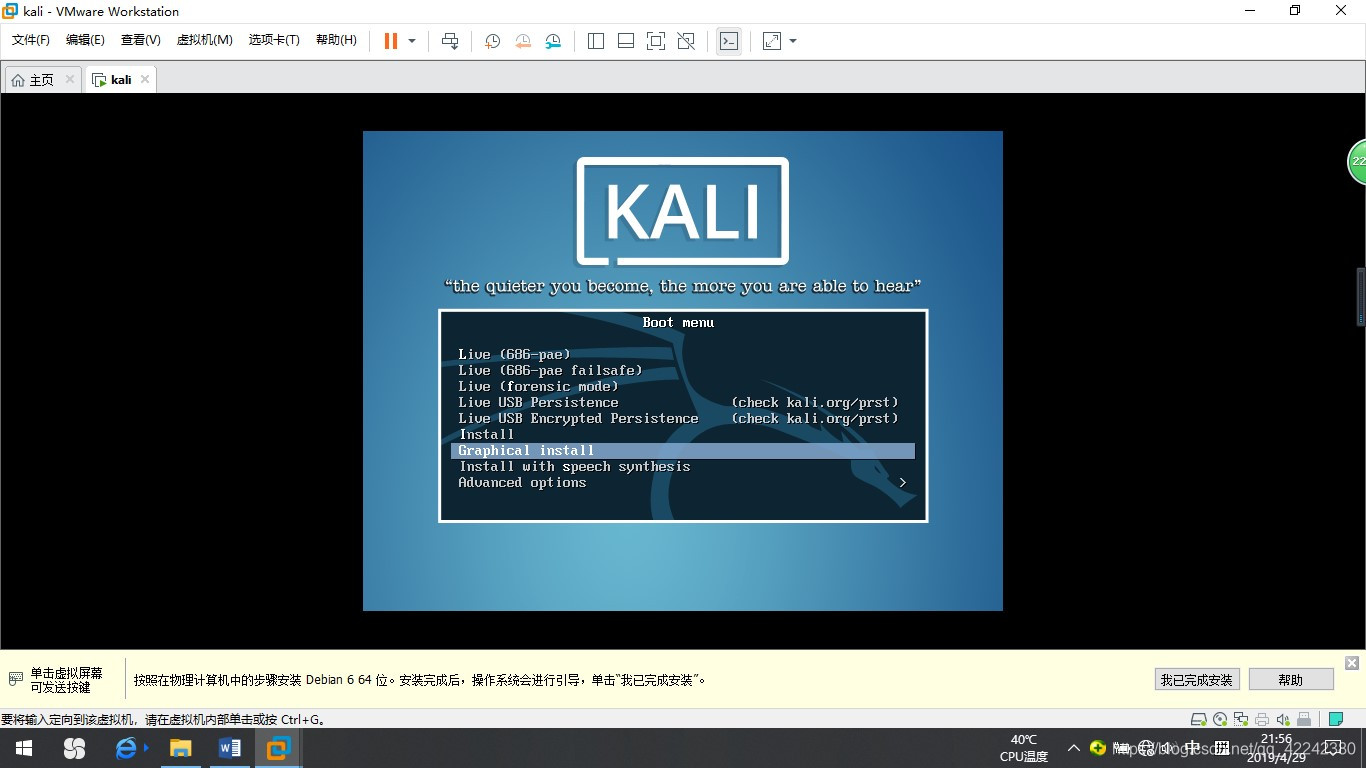Toggle the console view toolbar button
Viewport: 1366px width, 768px height.
[x=729, y=41]
